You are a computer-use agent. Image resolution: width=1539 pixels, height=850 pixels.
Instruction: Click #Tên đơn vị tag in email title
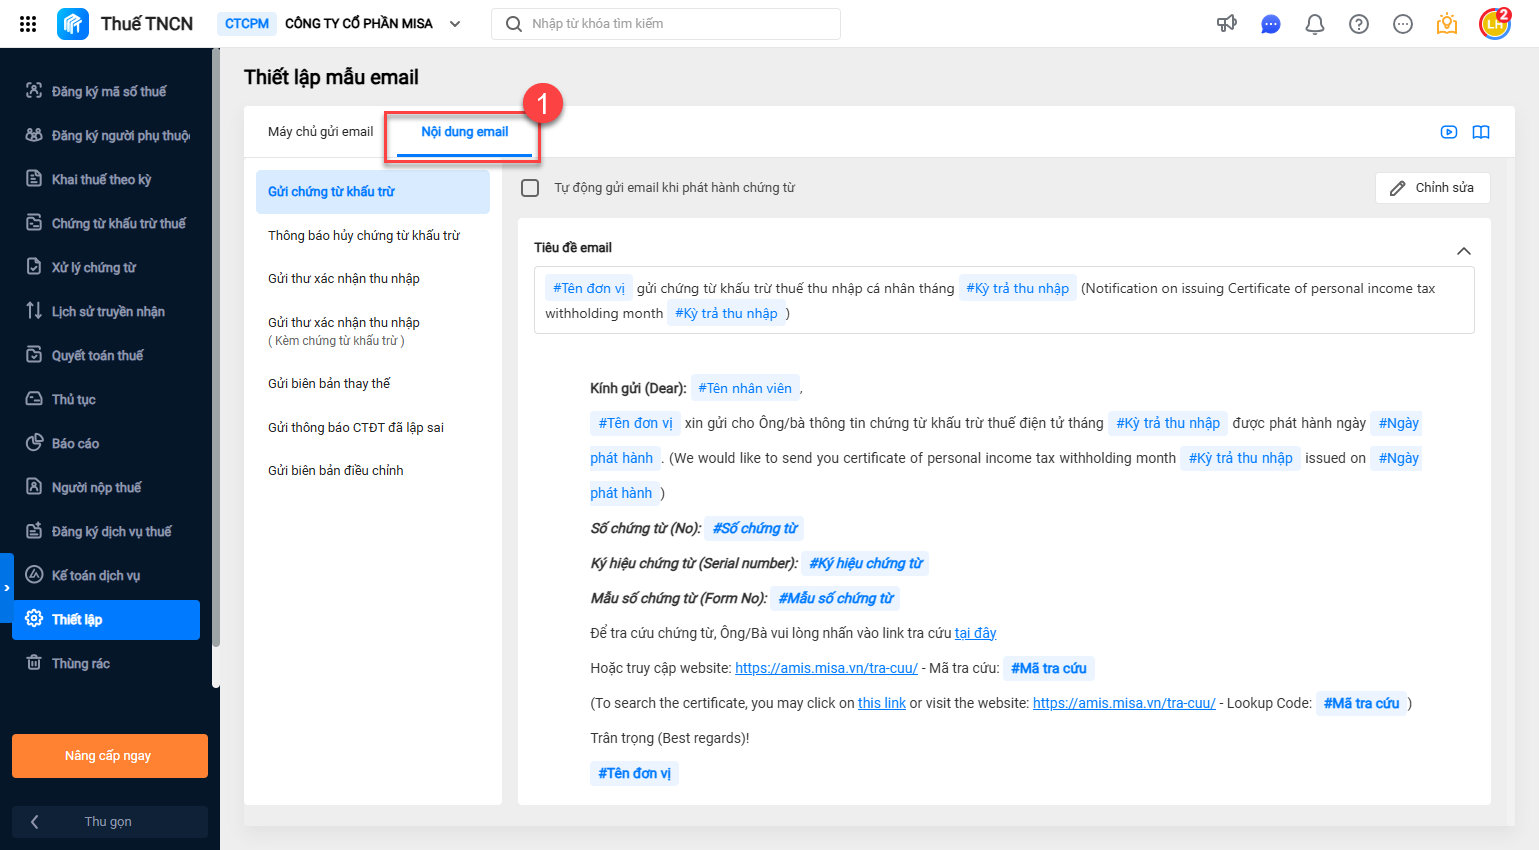pos(589,288)
